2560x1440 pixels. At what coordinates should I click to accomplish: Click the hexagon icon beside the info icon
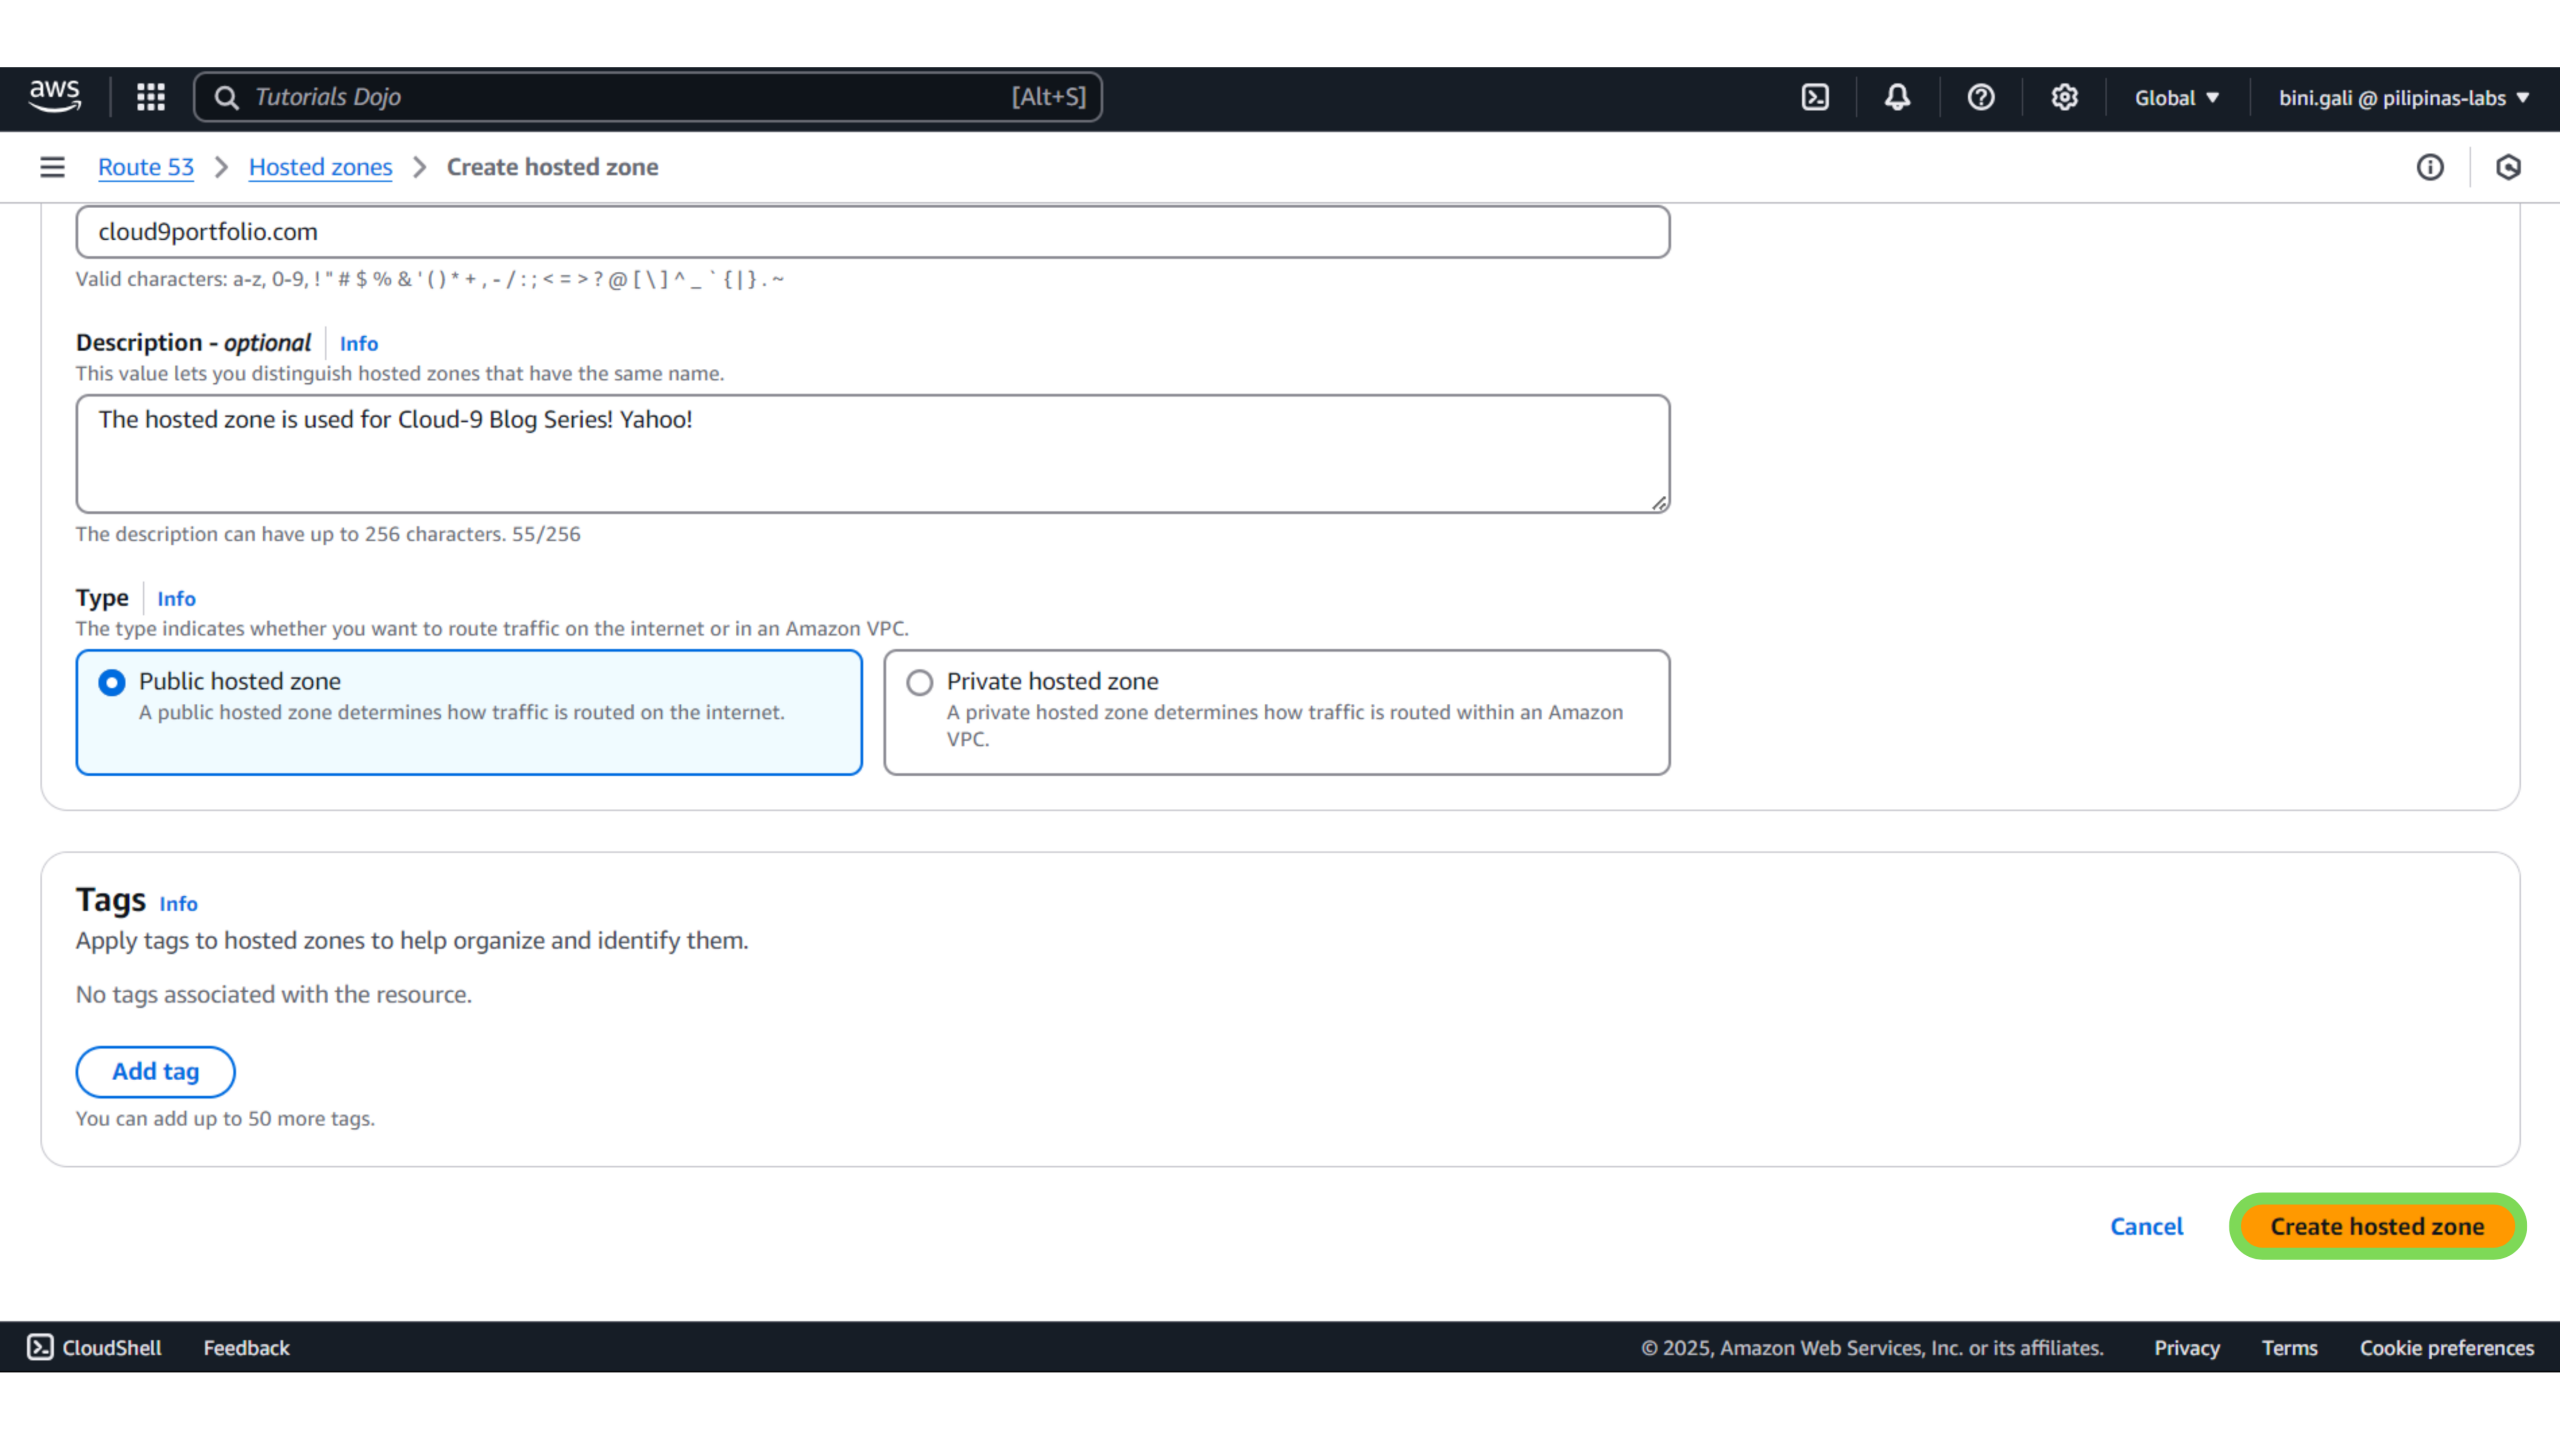2508,167
